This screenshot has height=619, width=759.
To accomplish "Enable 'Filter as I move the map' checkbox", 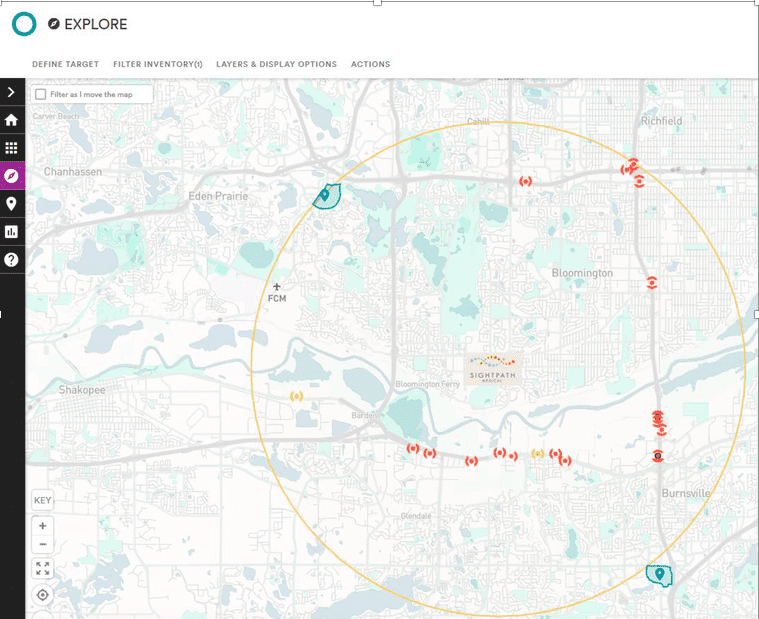I will [41, 94].
